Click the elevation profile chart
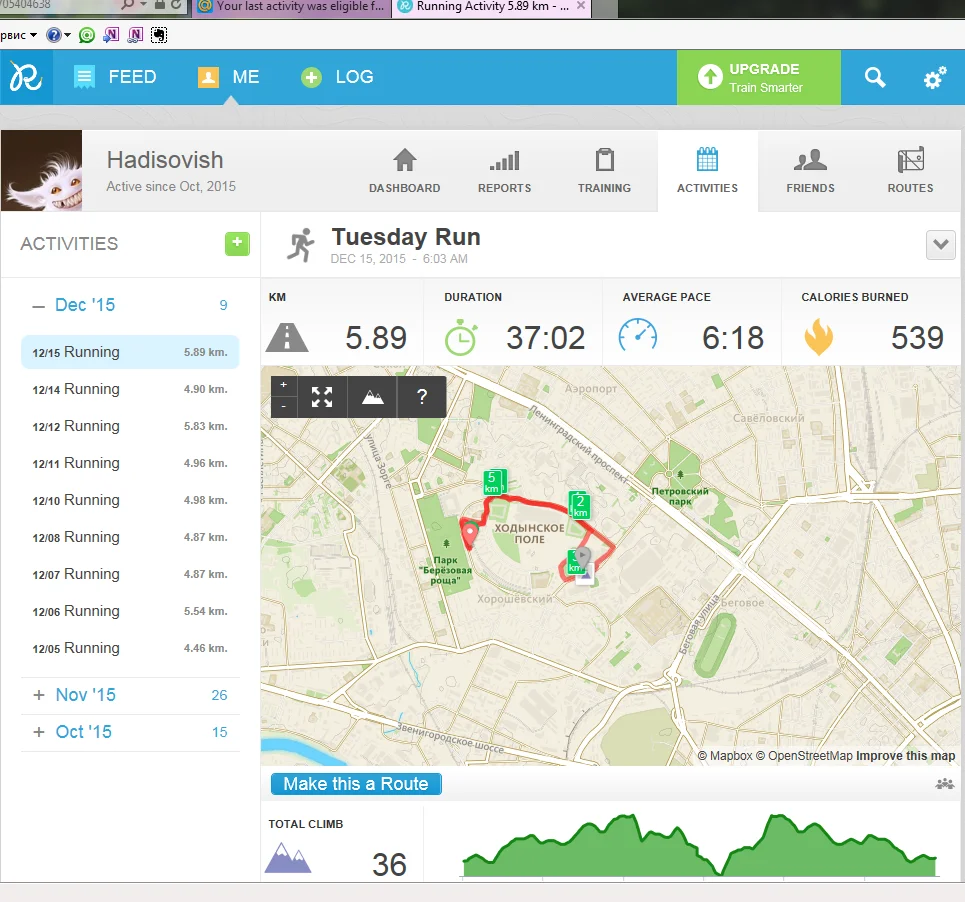 pyautogui.click(x=699, y=845)
